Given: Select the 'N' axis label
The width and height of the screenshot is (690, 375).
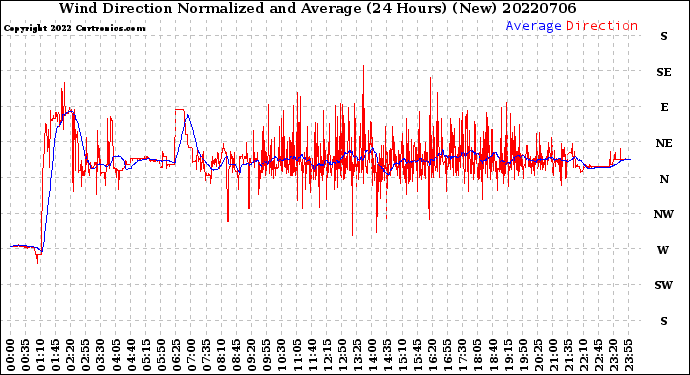Looking at the screenshot, I should coord(664,179).
